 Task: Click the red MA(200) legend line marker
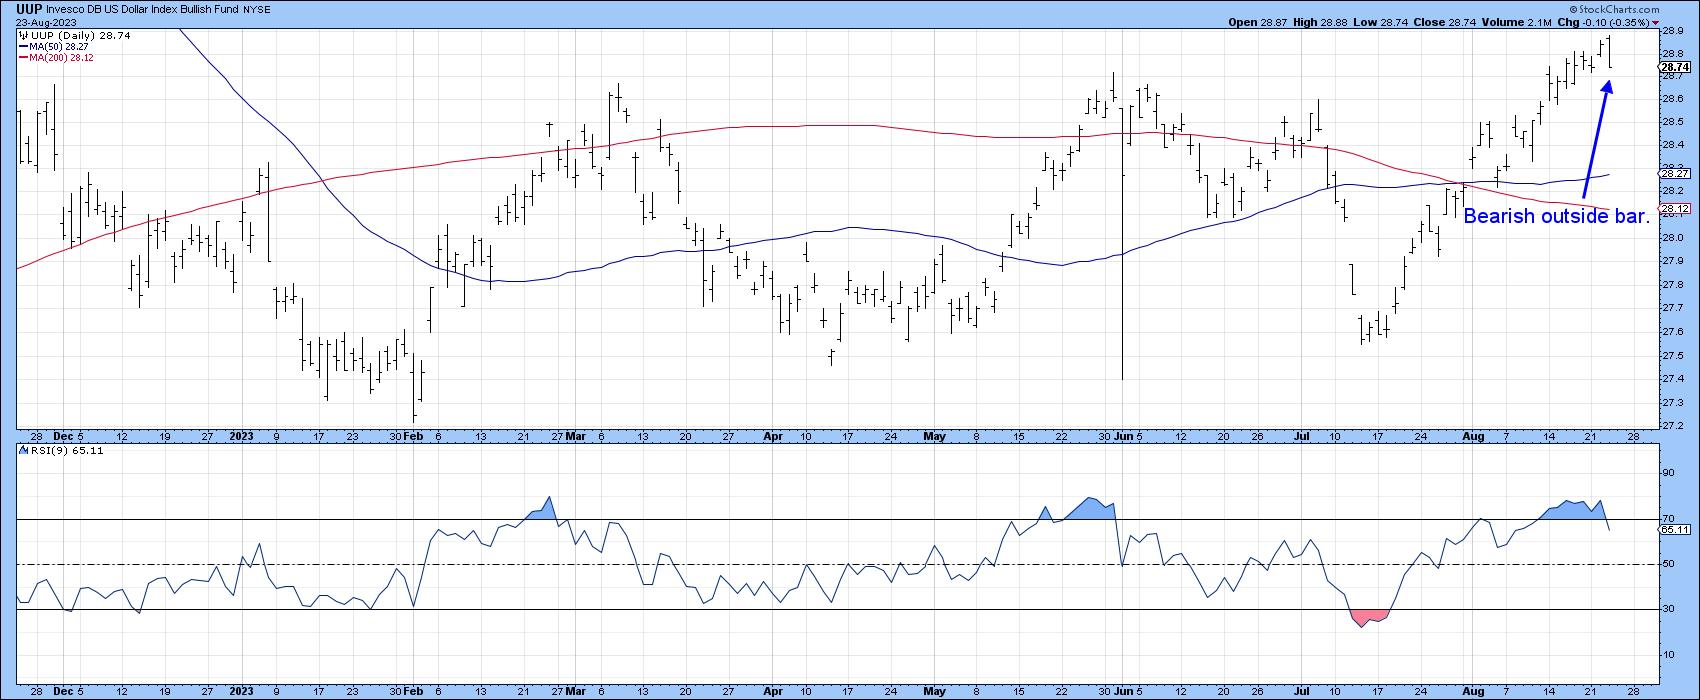click(x=23, y=57)
